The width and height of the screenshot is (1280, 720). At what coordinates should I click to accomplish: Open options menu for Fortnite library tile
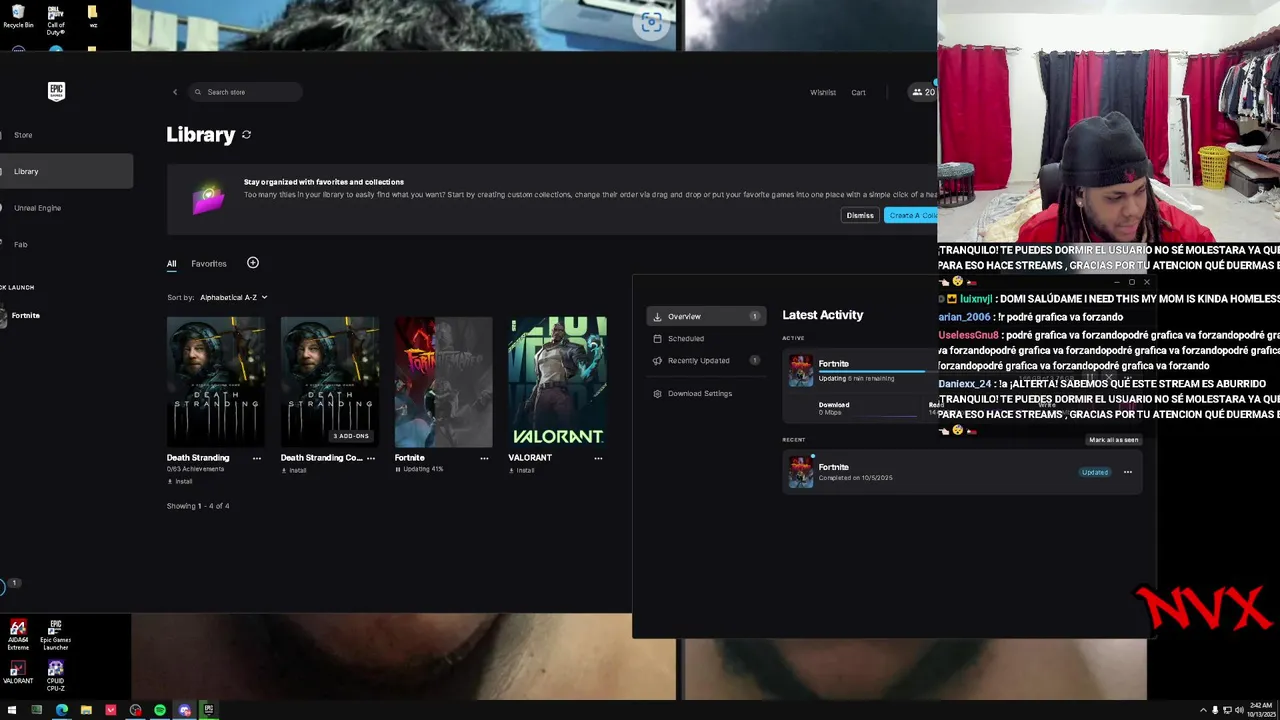click(x=484, y=458)
